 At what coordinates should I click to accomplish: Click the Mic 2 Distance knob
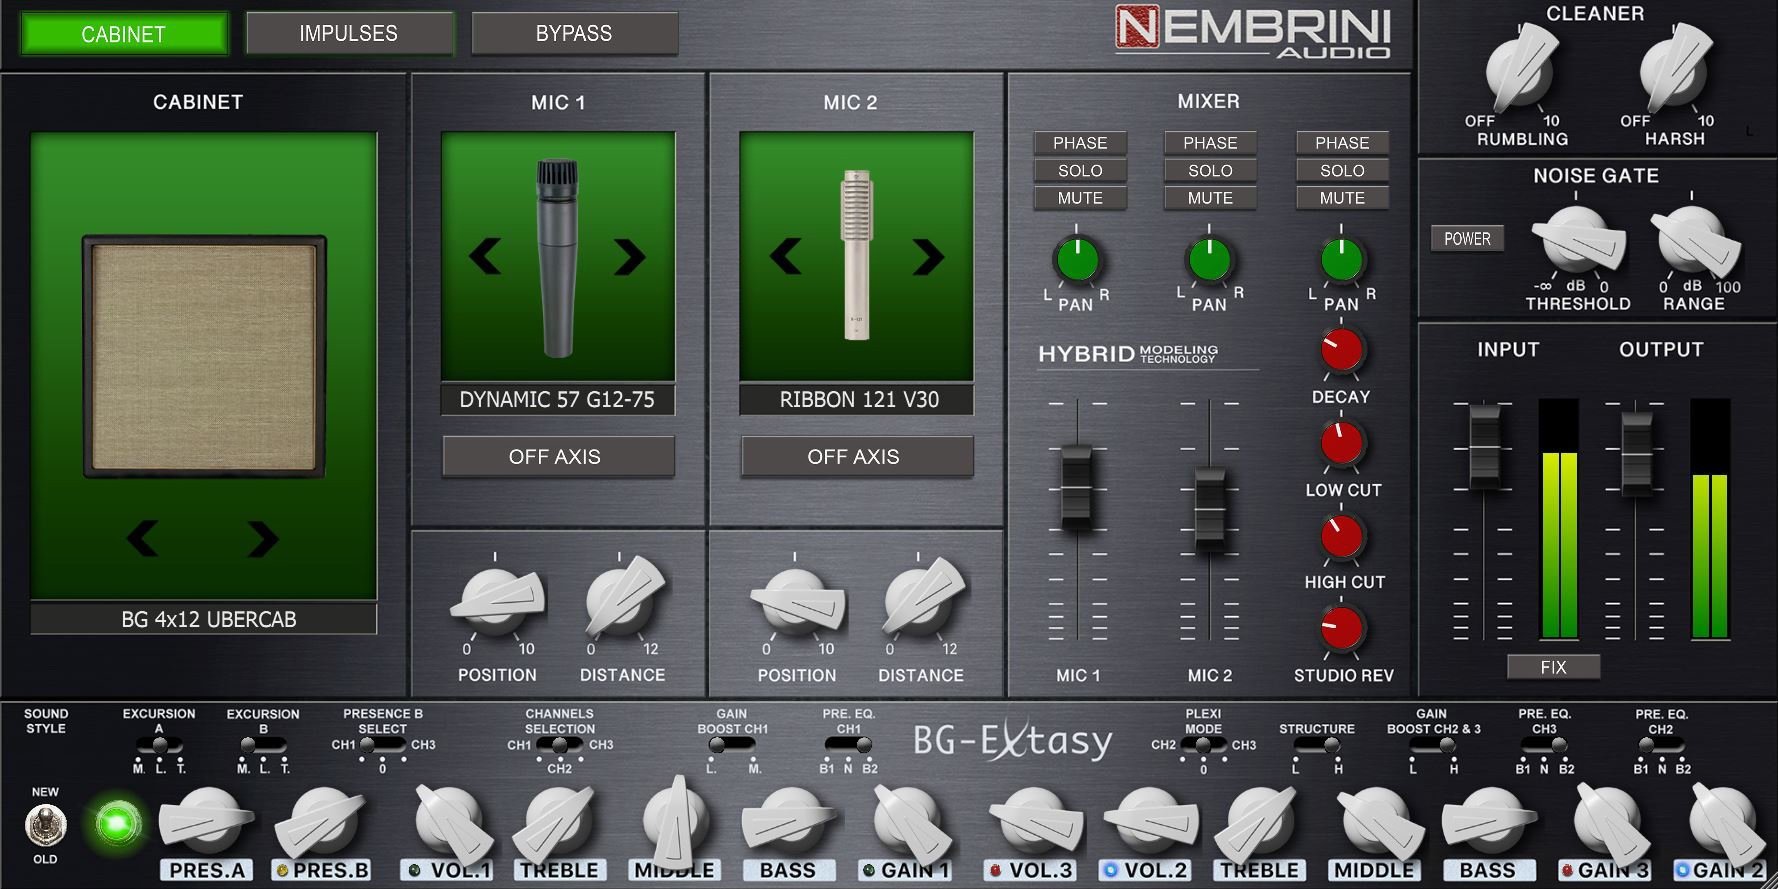[x=920, y=602]
